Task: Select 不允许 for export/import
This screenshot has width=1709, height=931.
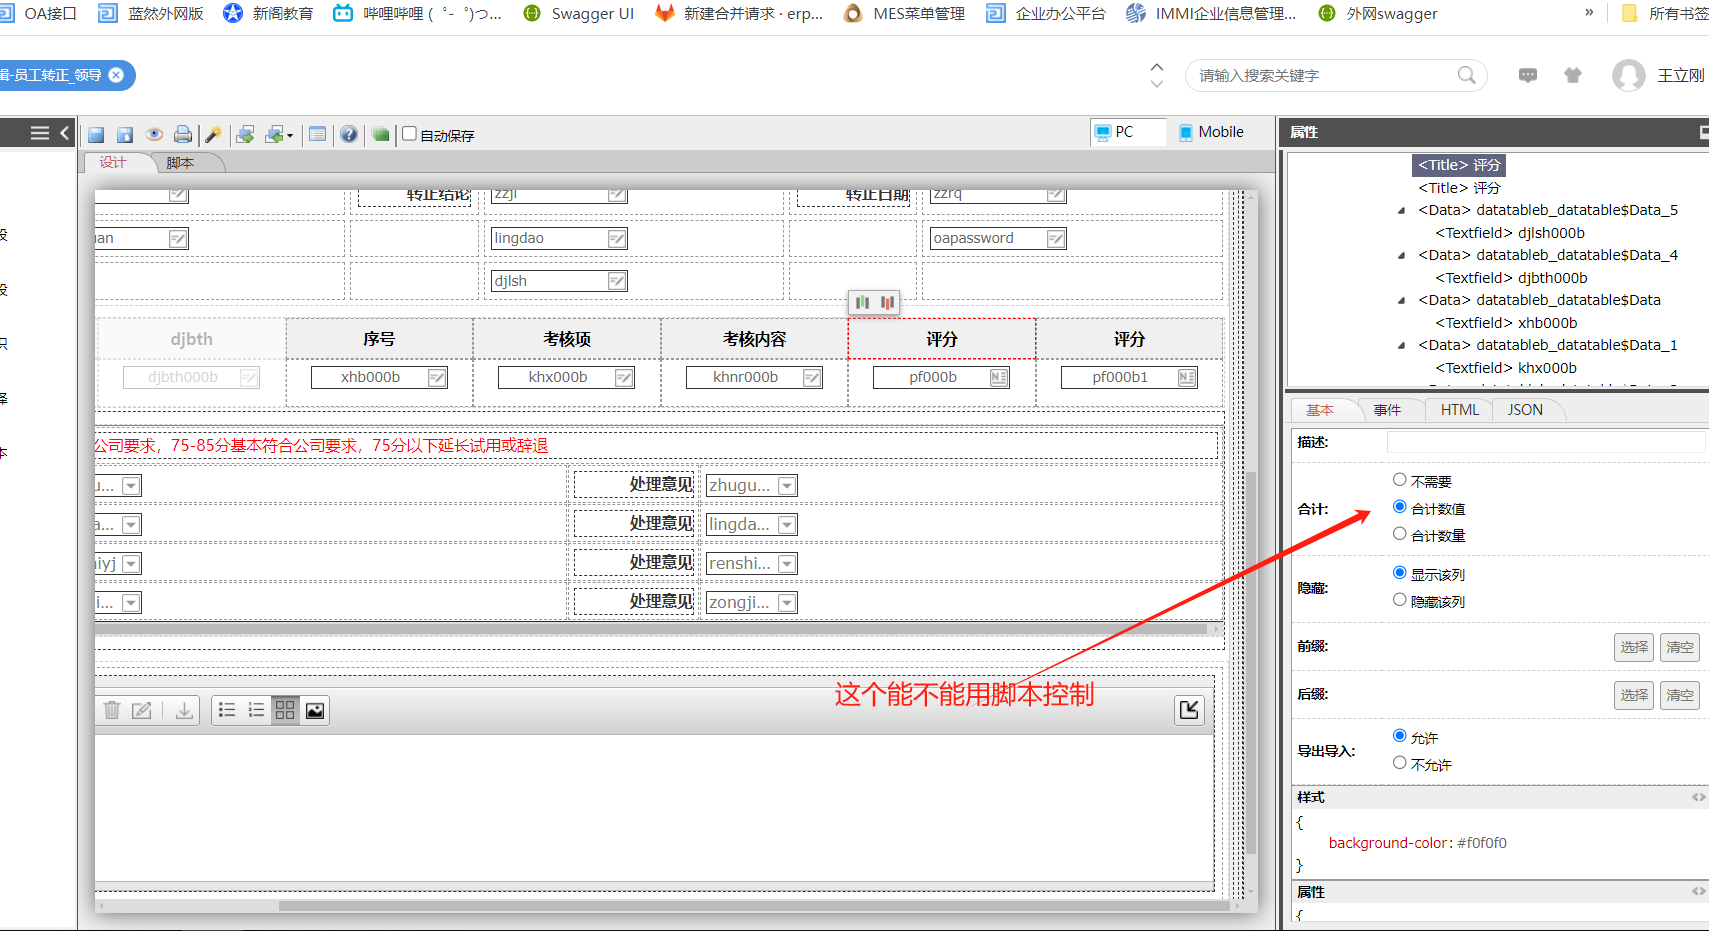Action: [1400, 764]
